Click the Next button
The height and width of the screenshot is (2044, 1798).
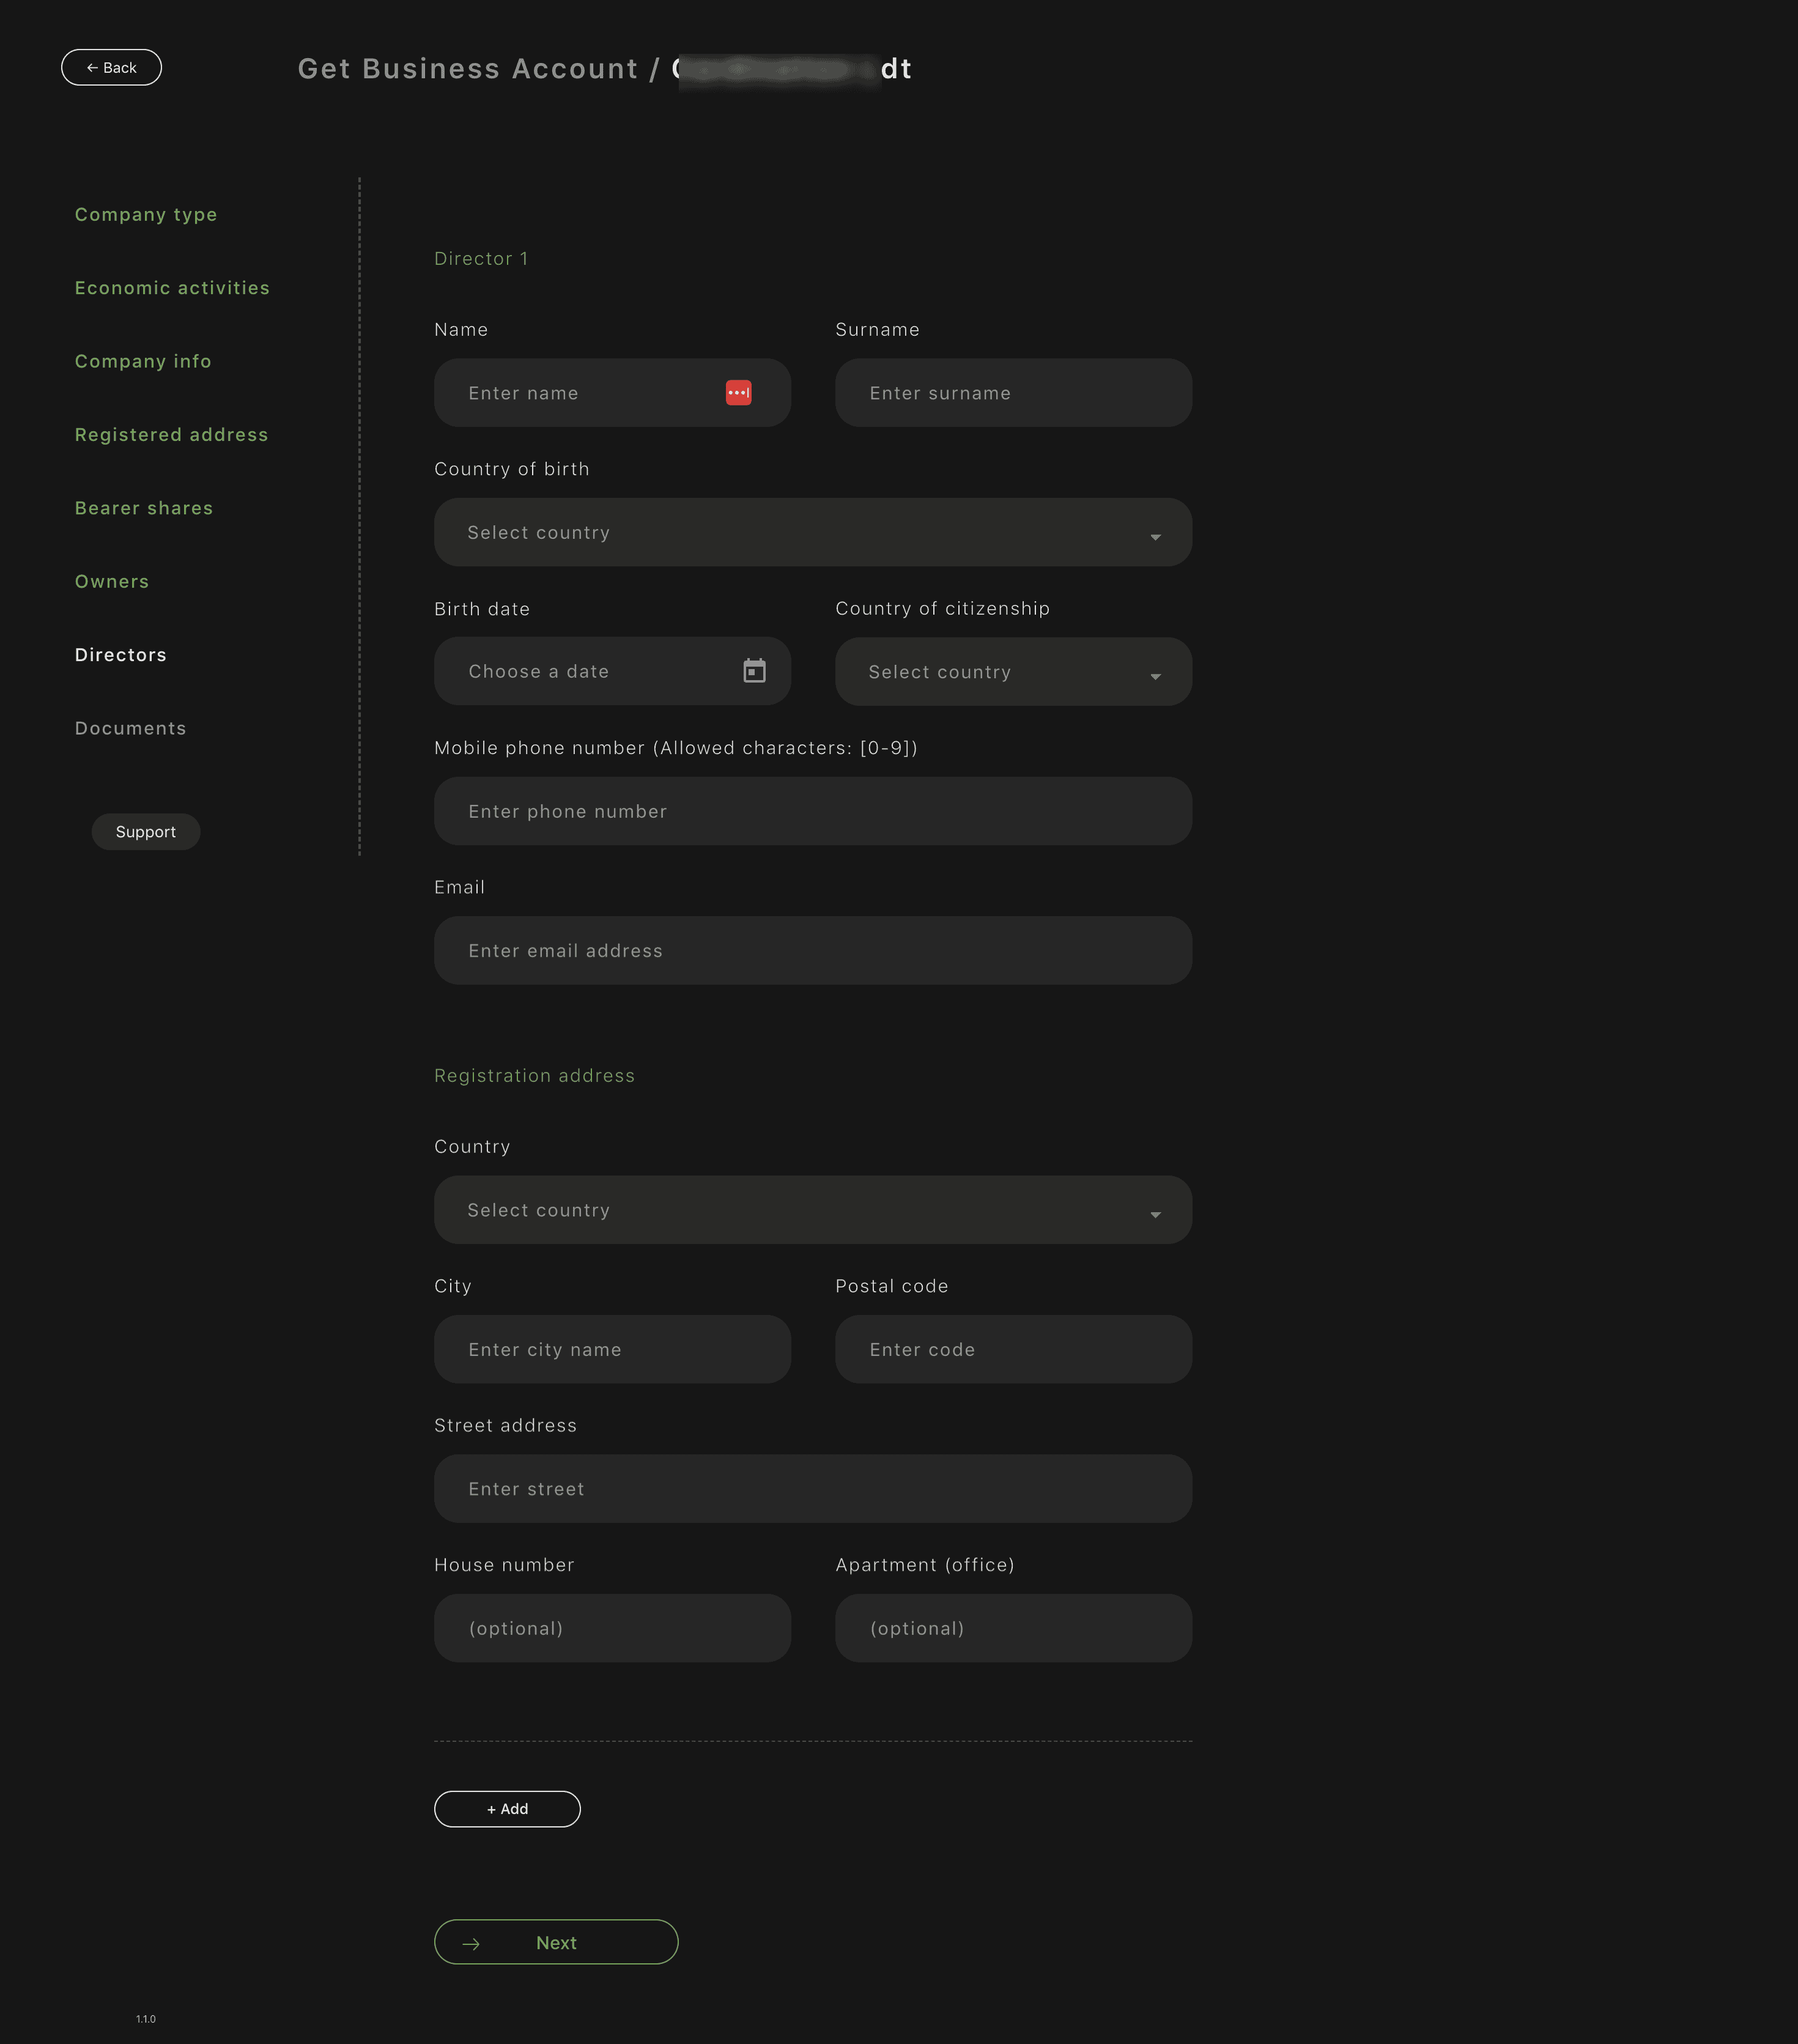(556, 1942)
